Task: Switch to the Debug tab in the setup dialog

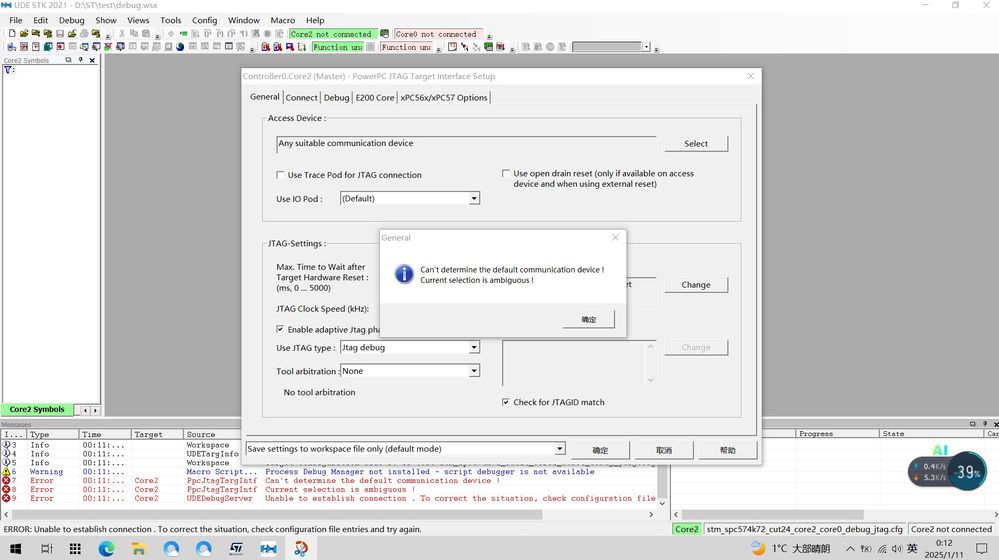Action: tap(336, 97)
